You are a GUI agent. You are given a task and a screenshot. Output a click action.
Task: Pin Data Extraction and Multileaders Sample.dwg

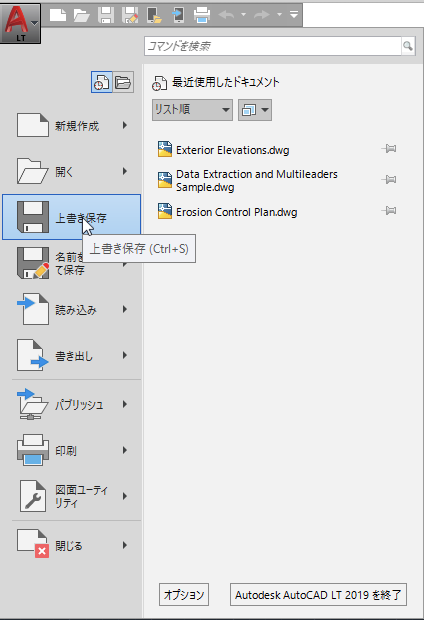[x=389, y=179]
